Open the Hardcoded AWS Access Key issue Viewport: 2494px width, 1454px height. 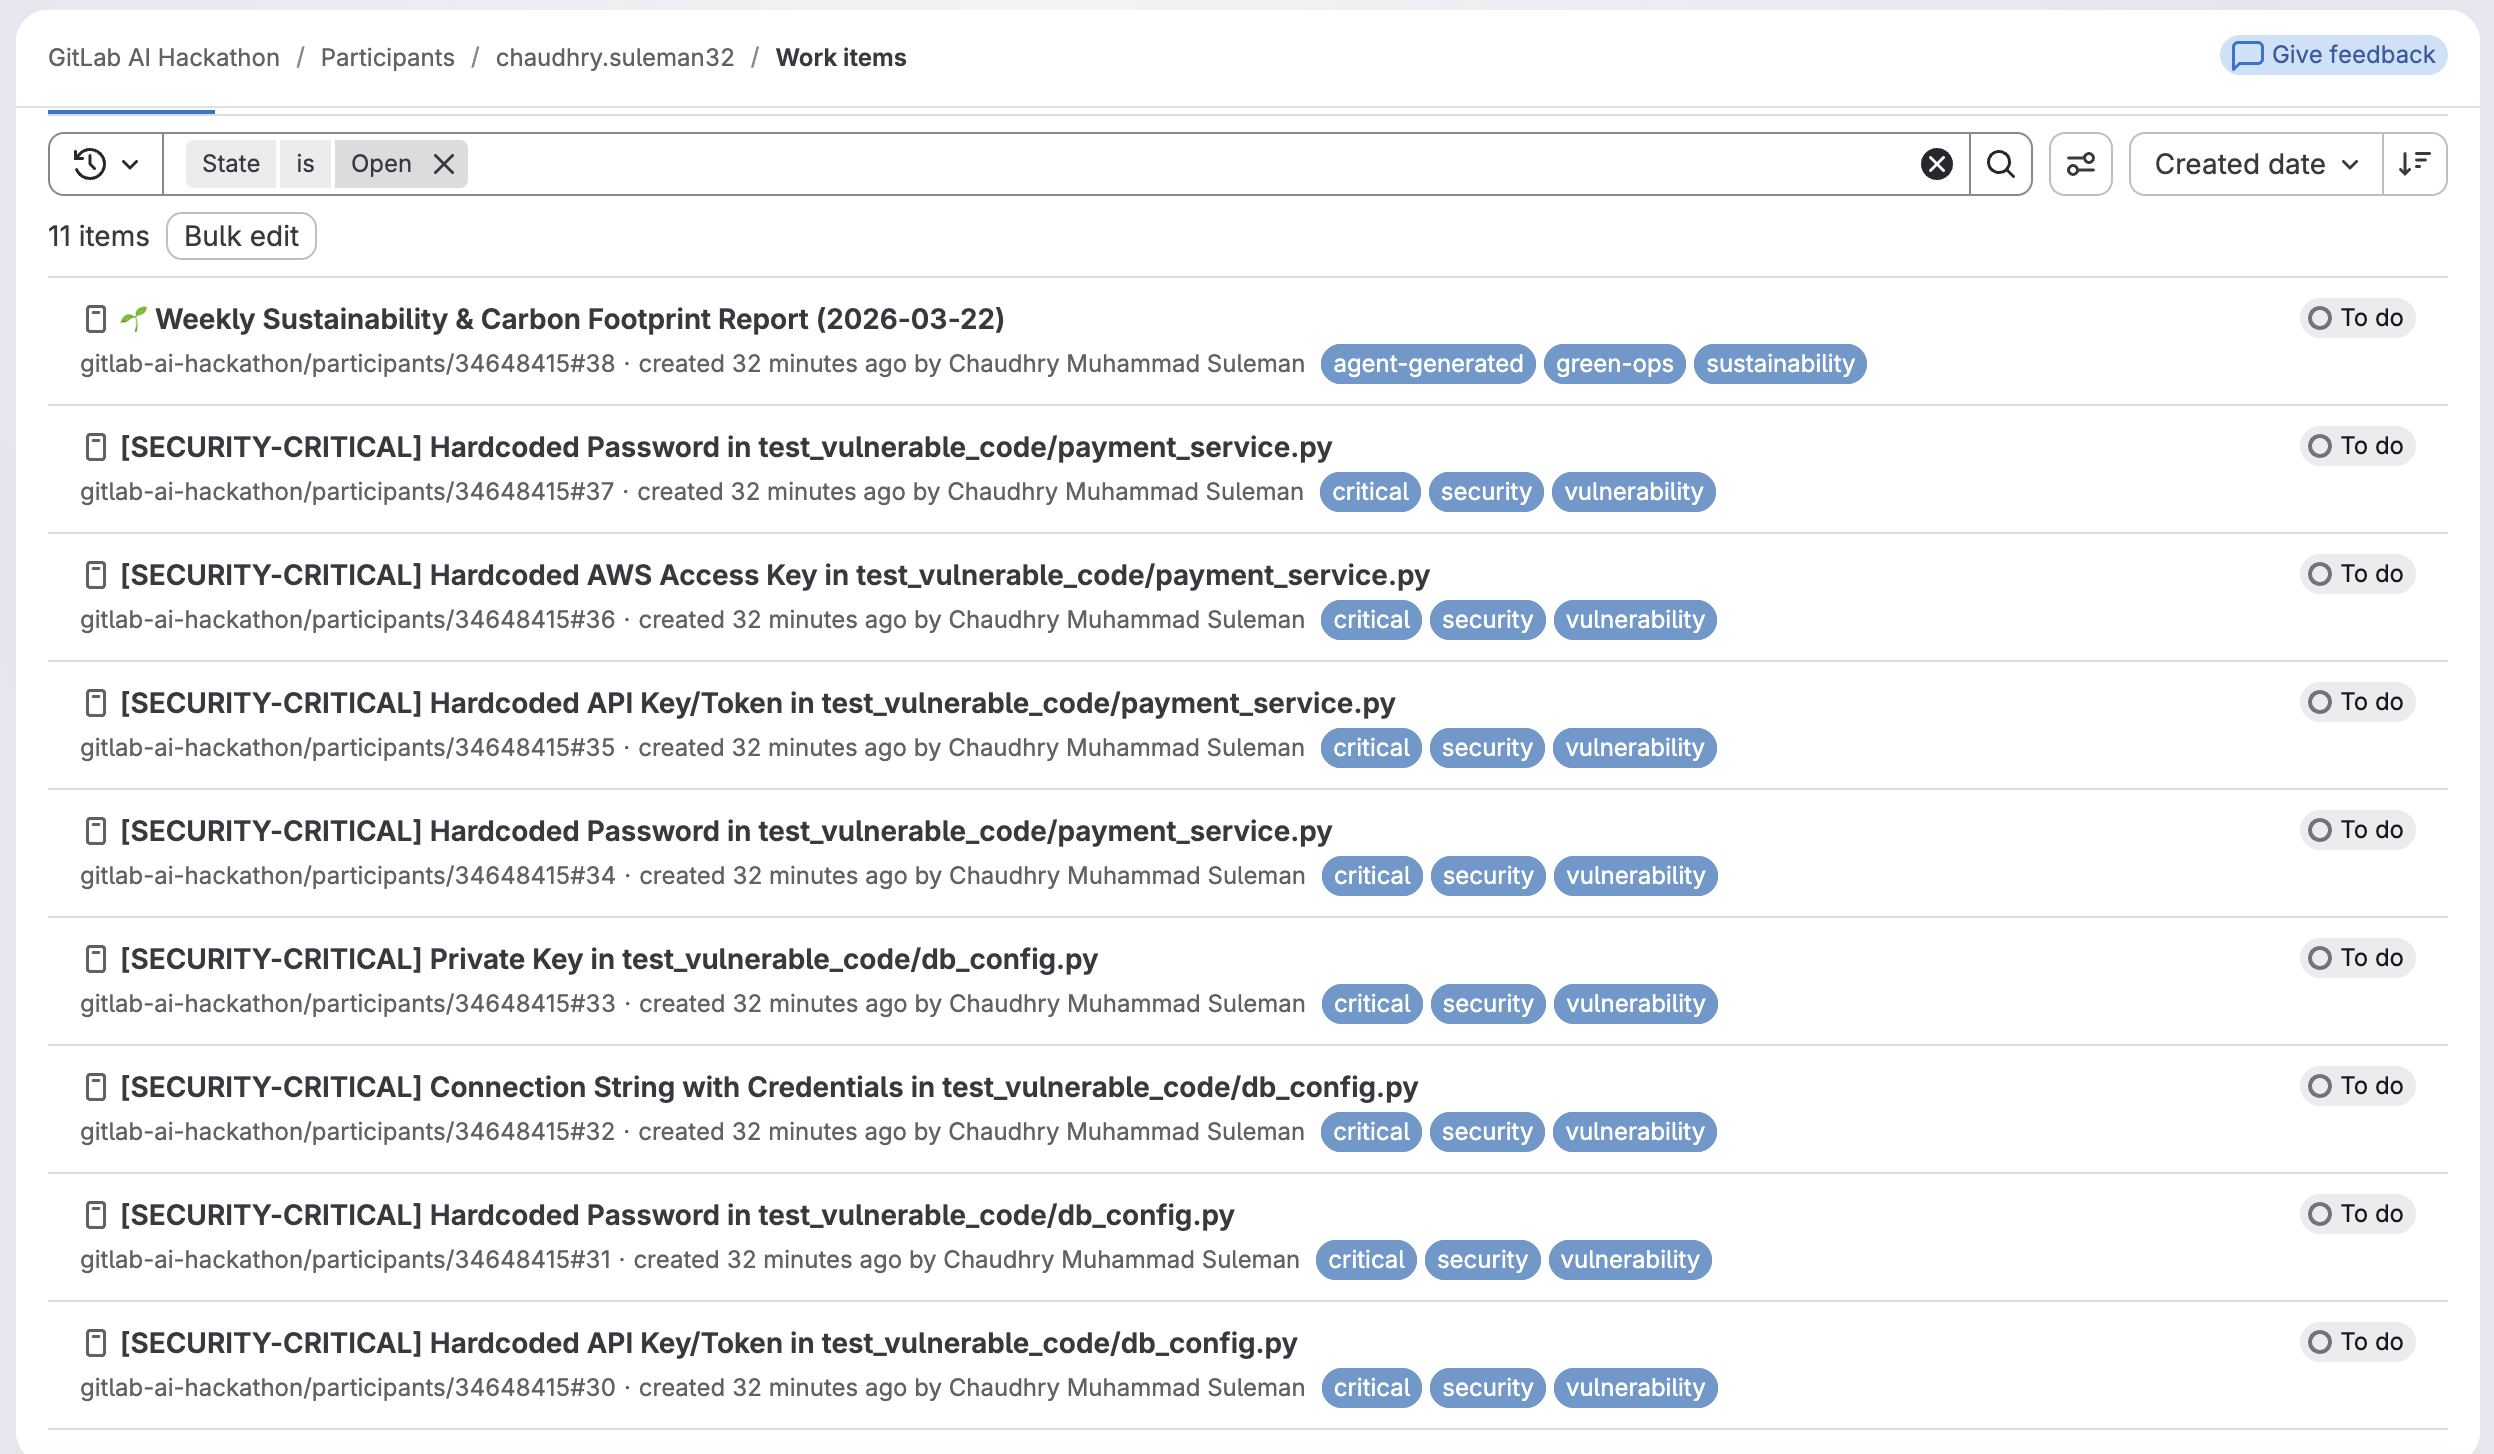774,575
